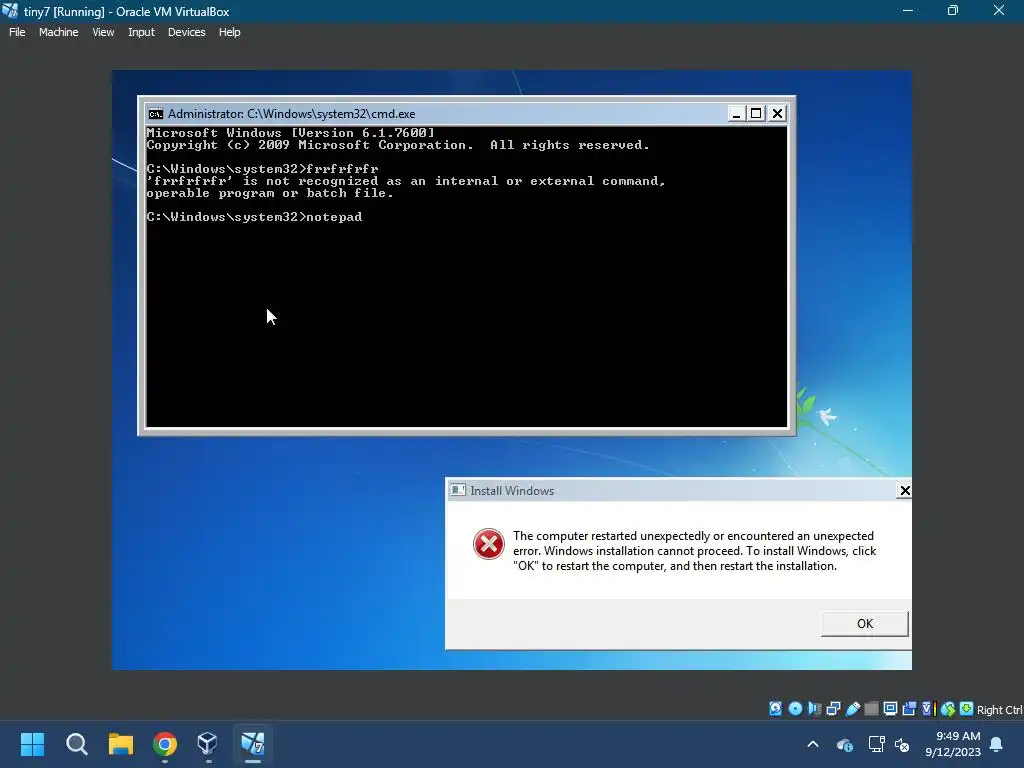
Task: Click the hard disk activity indicator
Action: tap(775, 709)
